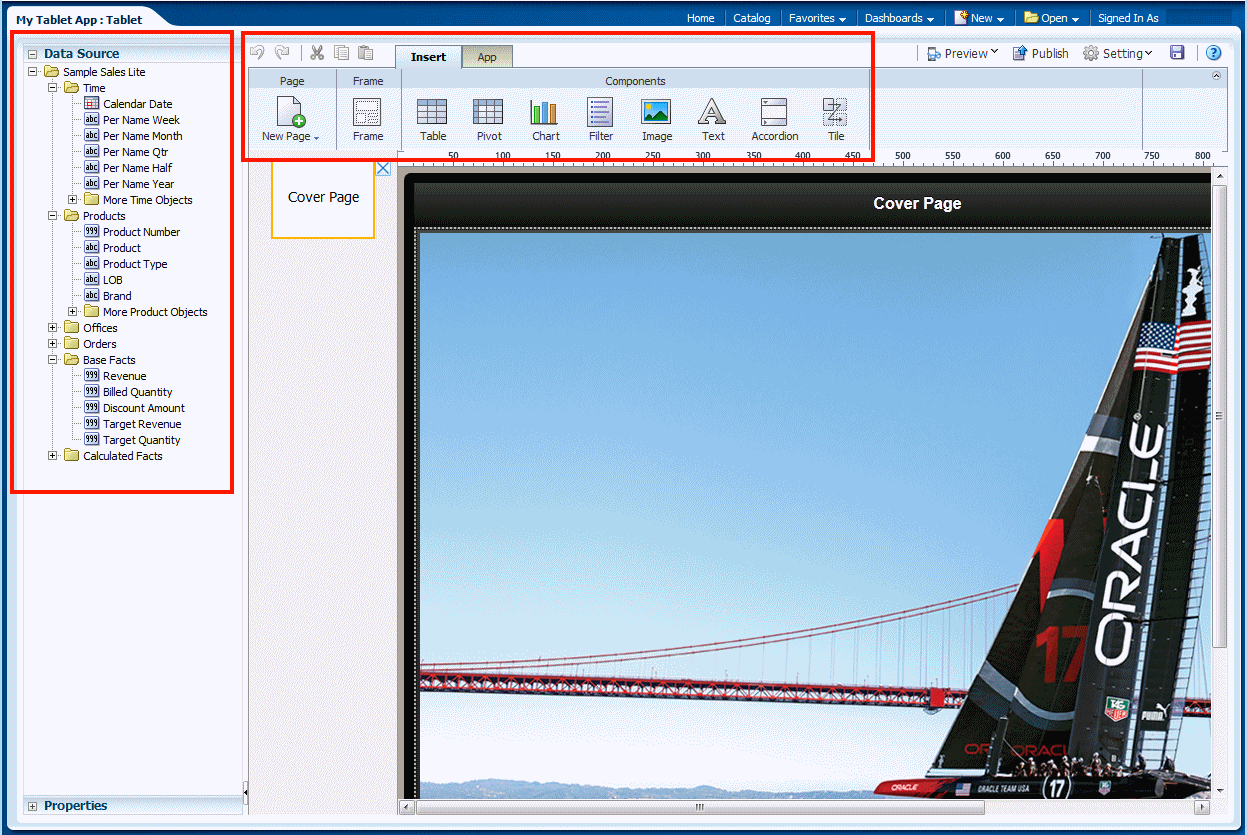The height and width of the screenshot is (835, 1248).
Task: Collapse the Sample Sales Lite node
Action: pyautogui.click(x=33, y=72)
